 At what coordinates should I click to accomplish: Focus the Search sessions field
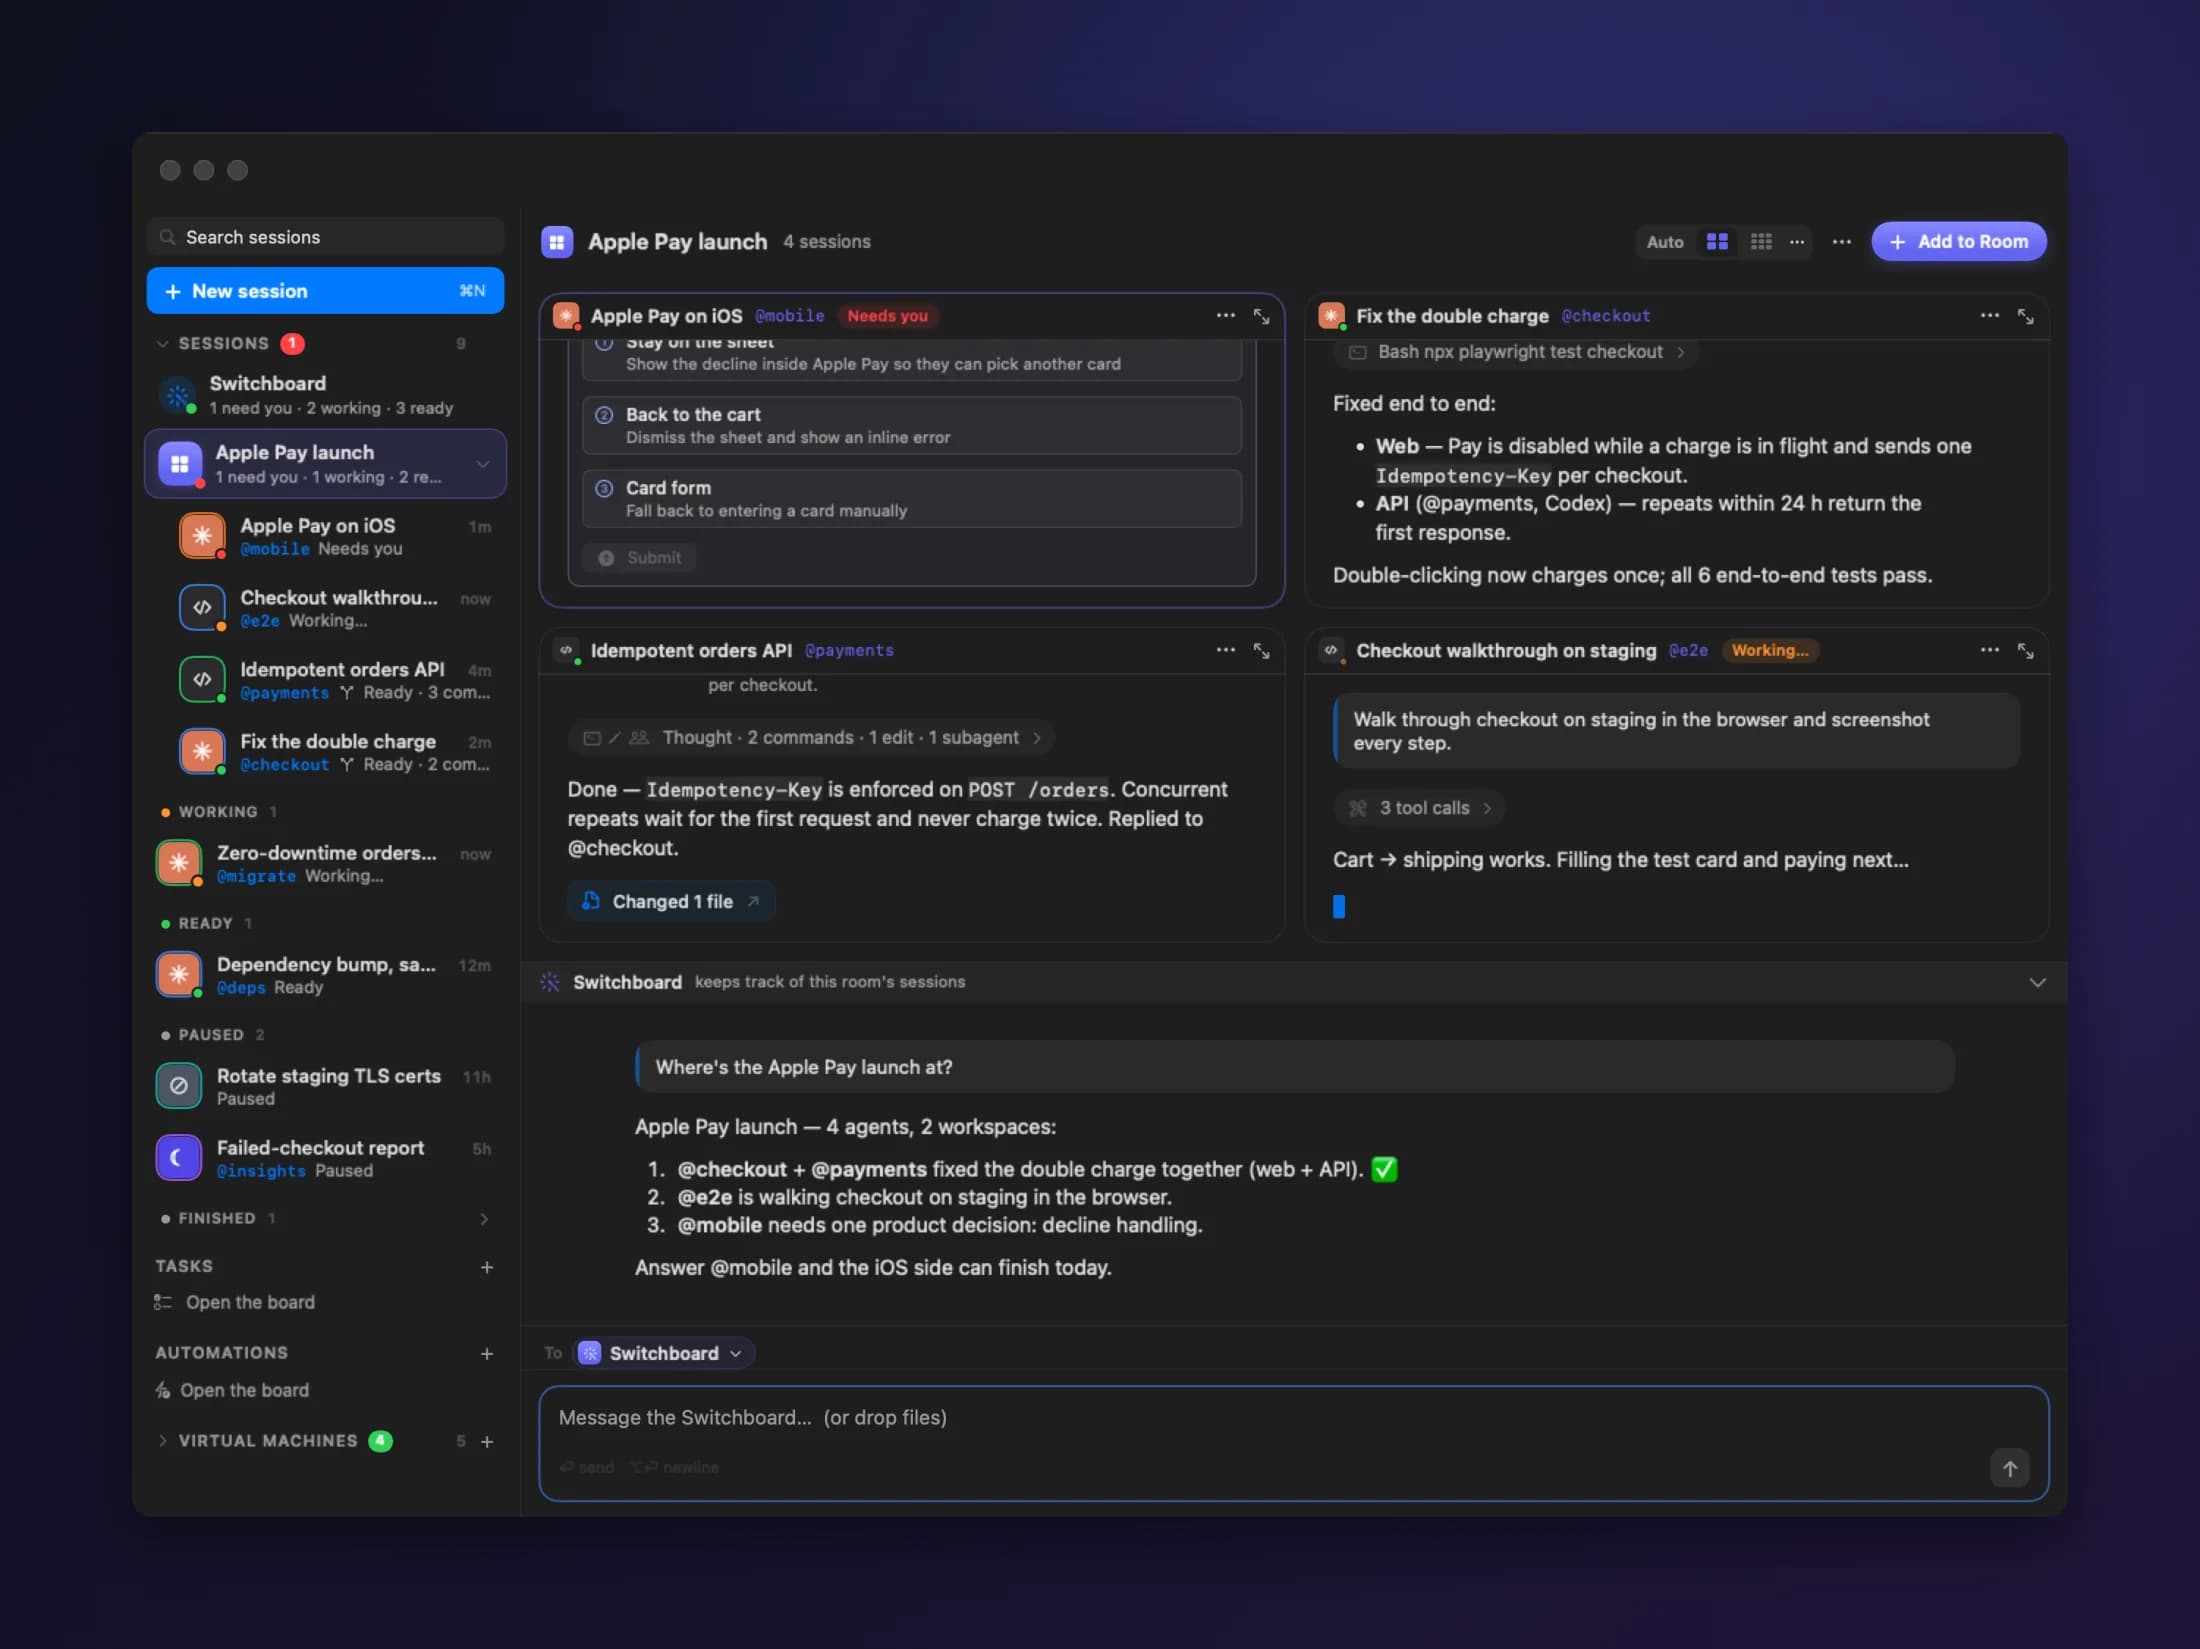point(325,237)
